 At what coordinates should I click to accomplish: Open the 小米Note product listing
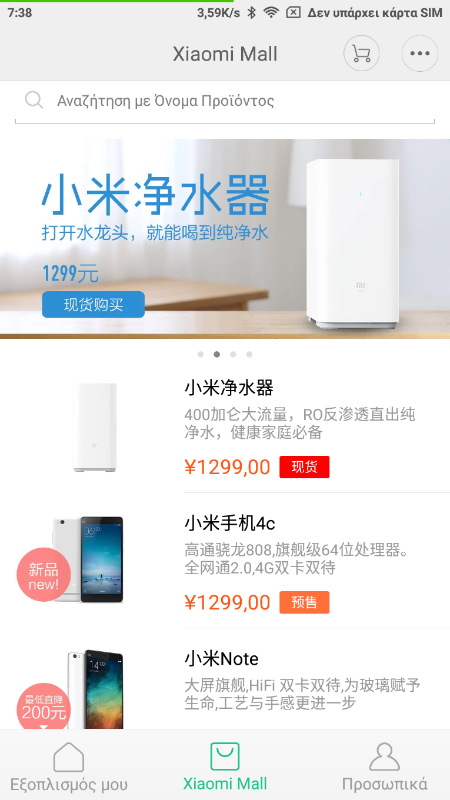point(225,683)
